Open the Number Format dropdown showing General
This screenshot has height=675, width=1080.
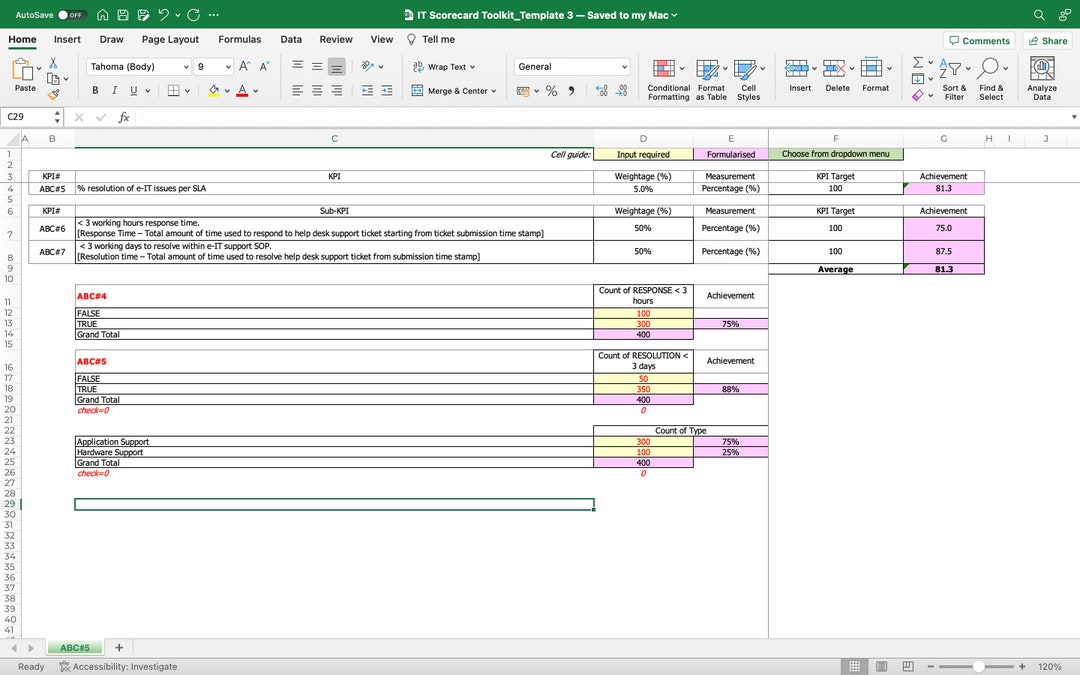coord(570,66)
